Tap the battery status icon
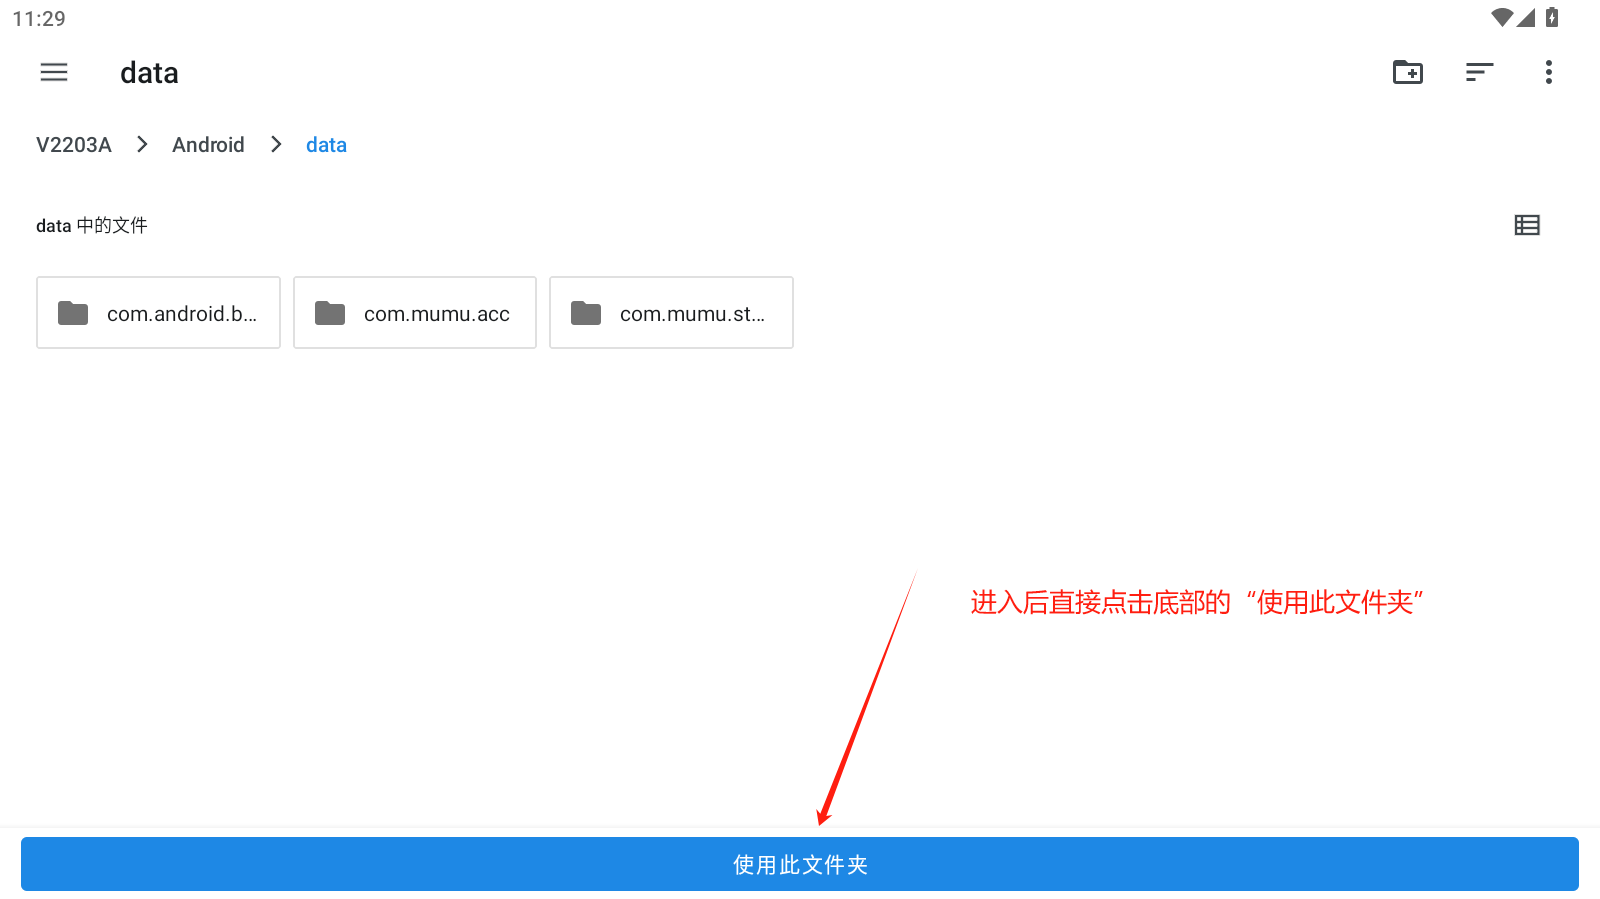 [1552, 18]
